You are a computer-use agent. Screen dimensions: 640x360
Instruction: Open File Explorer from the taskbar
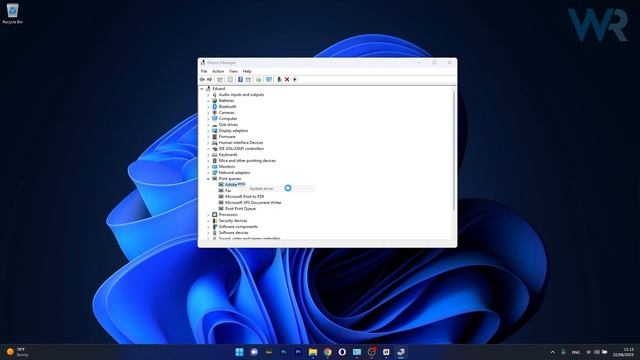(313, 352)
